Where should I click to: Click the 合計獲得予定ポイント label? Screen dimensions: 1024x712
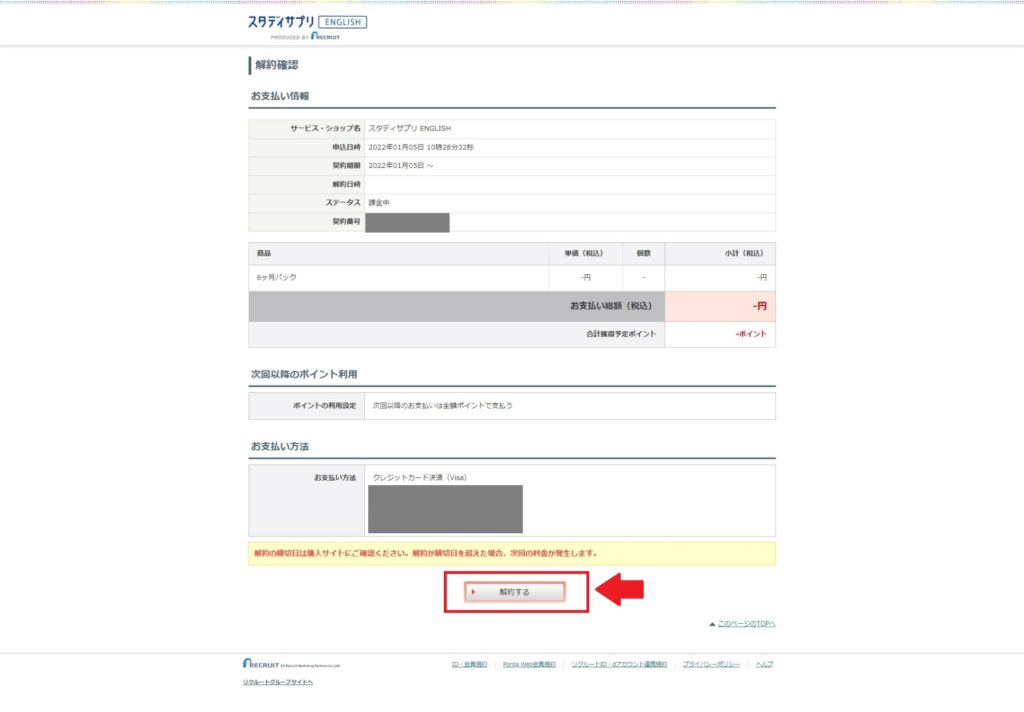621,334
